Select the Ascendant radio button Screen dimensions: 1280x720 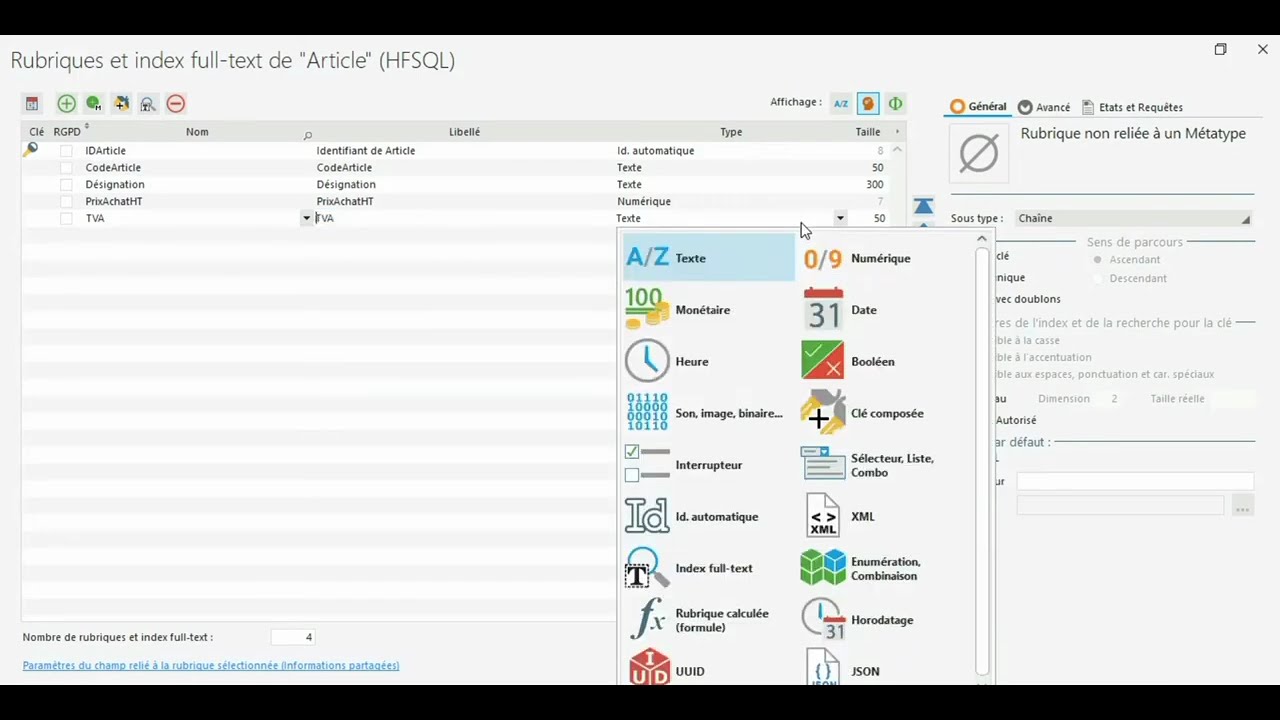1098,260
